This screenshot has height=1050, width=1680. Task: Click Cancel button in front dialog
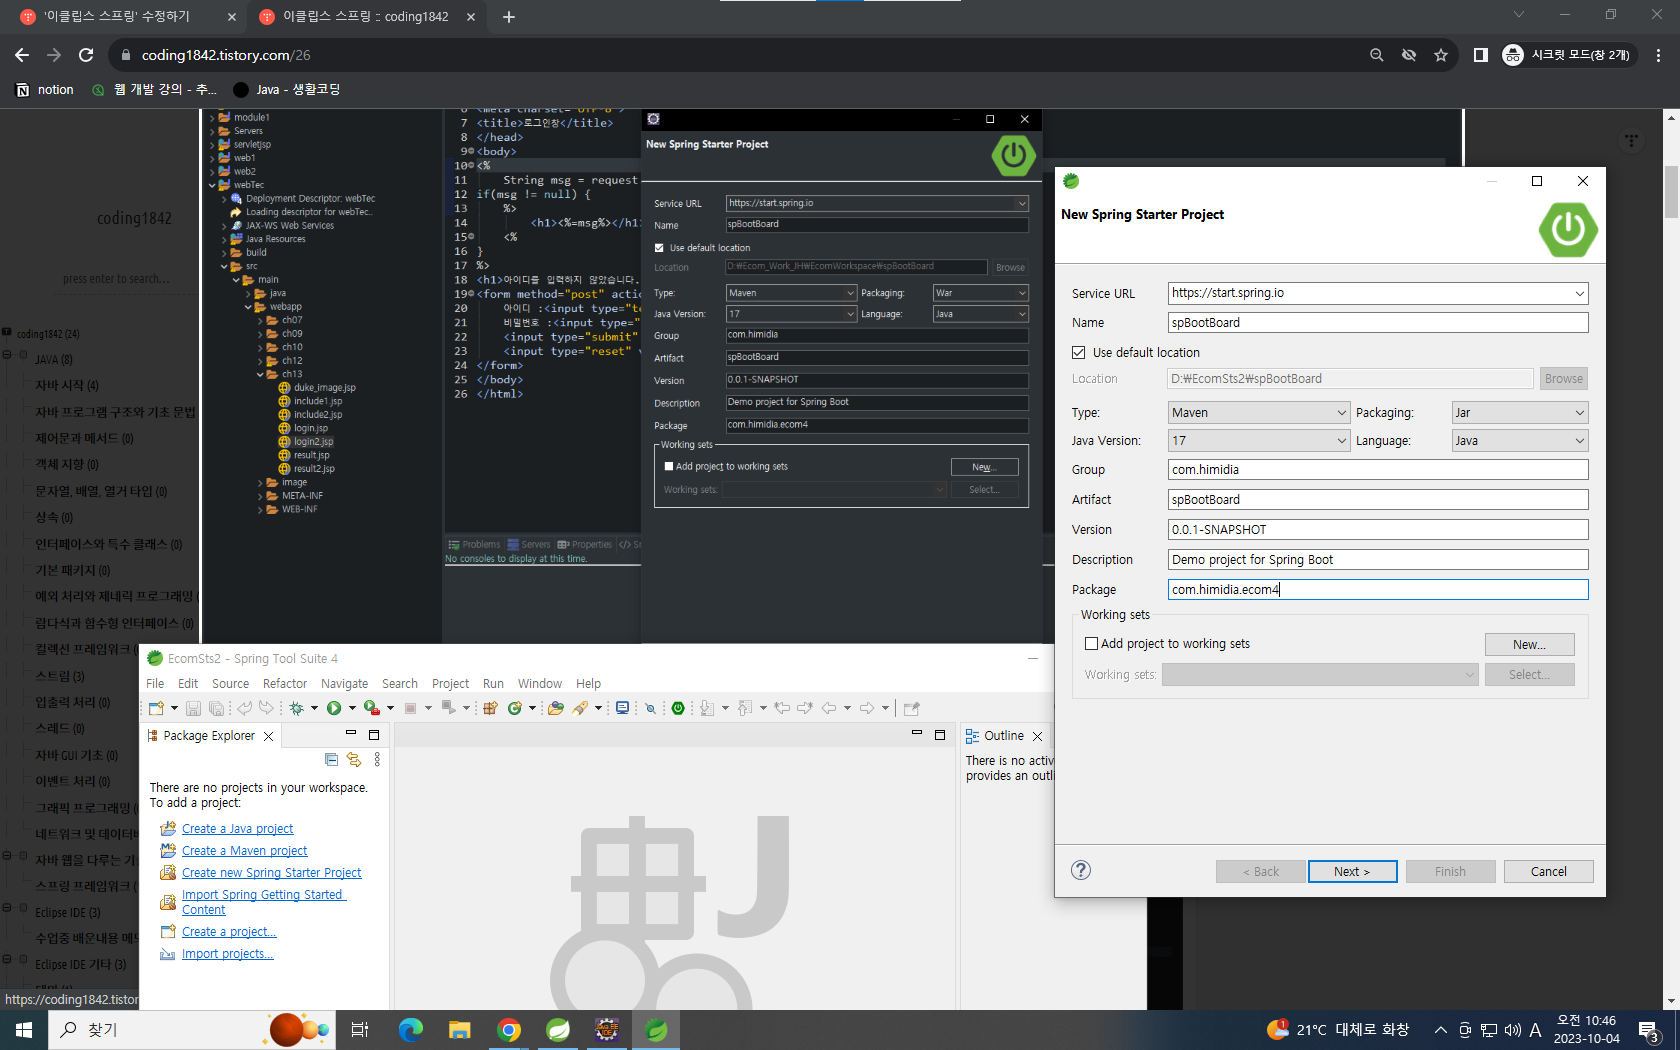1549,871
